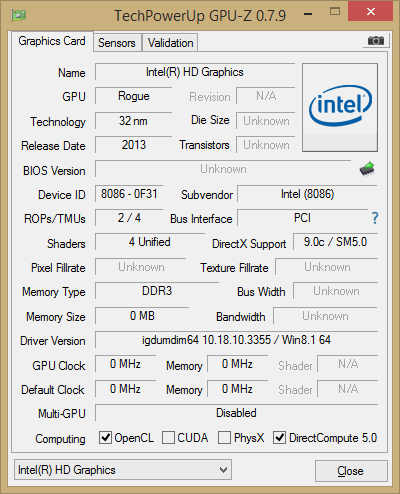
Task: Click the ROPs/TMUs value 2 / 4
Action: [x=129, y=218]
